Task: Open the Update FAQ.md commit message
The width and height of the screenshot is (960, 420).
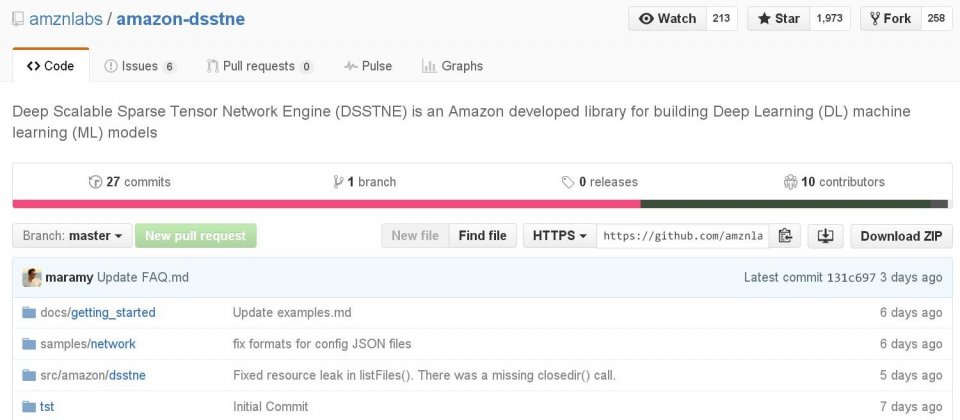Action: (143, 277)
